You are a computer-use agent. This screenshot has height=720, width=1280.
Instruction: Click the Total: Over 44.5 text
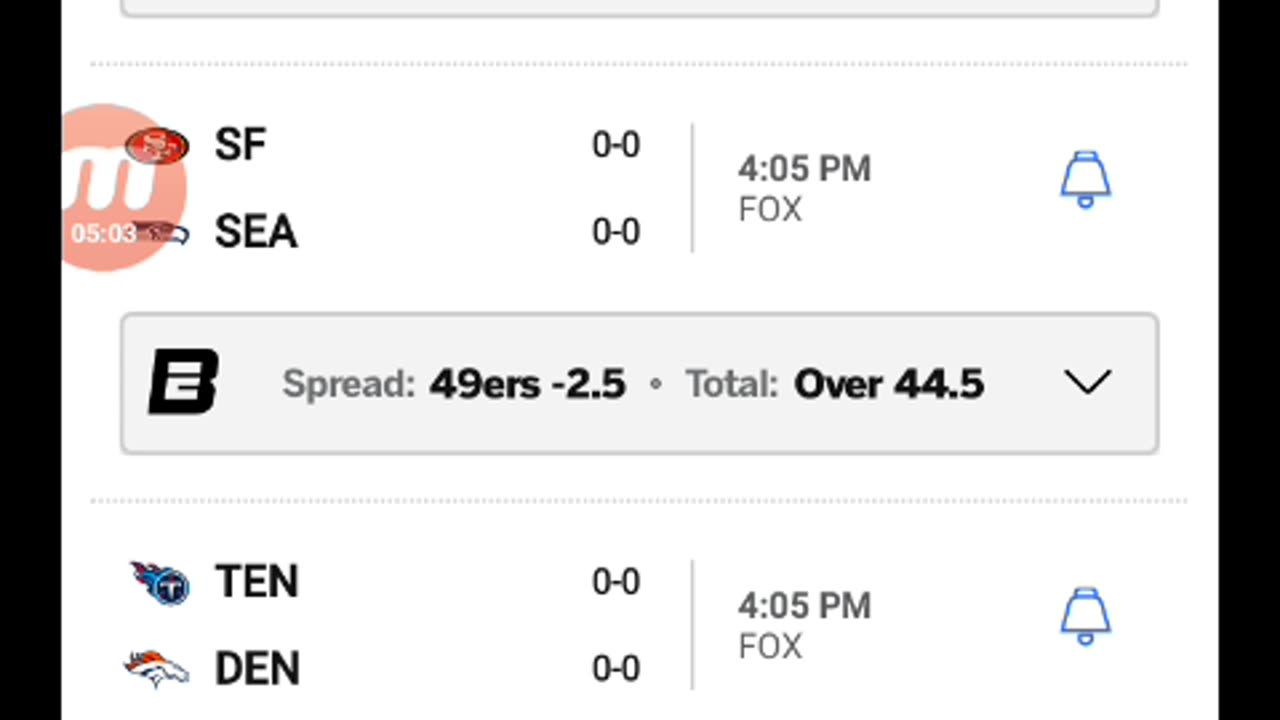pyautogui.click(x=835, y=384)
